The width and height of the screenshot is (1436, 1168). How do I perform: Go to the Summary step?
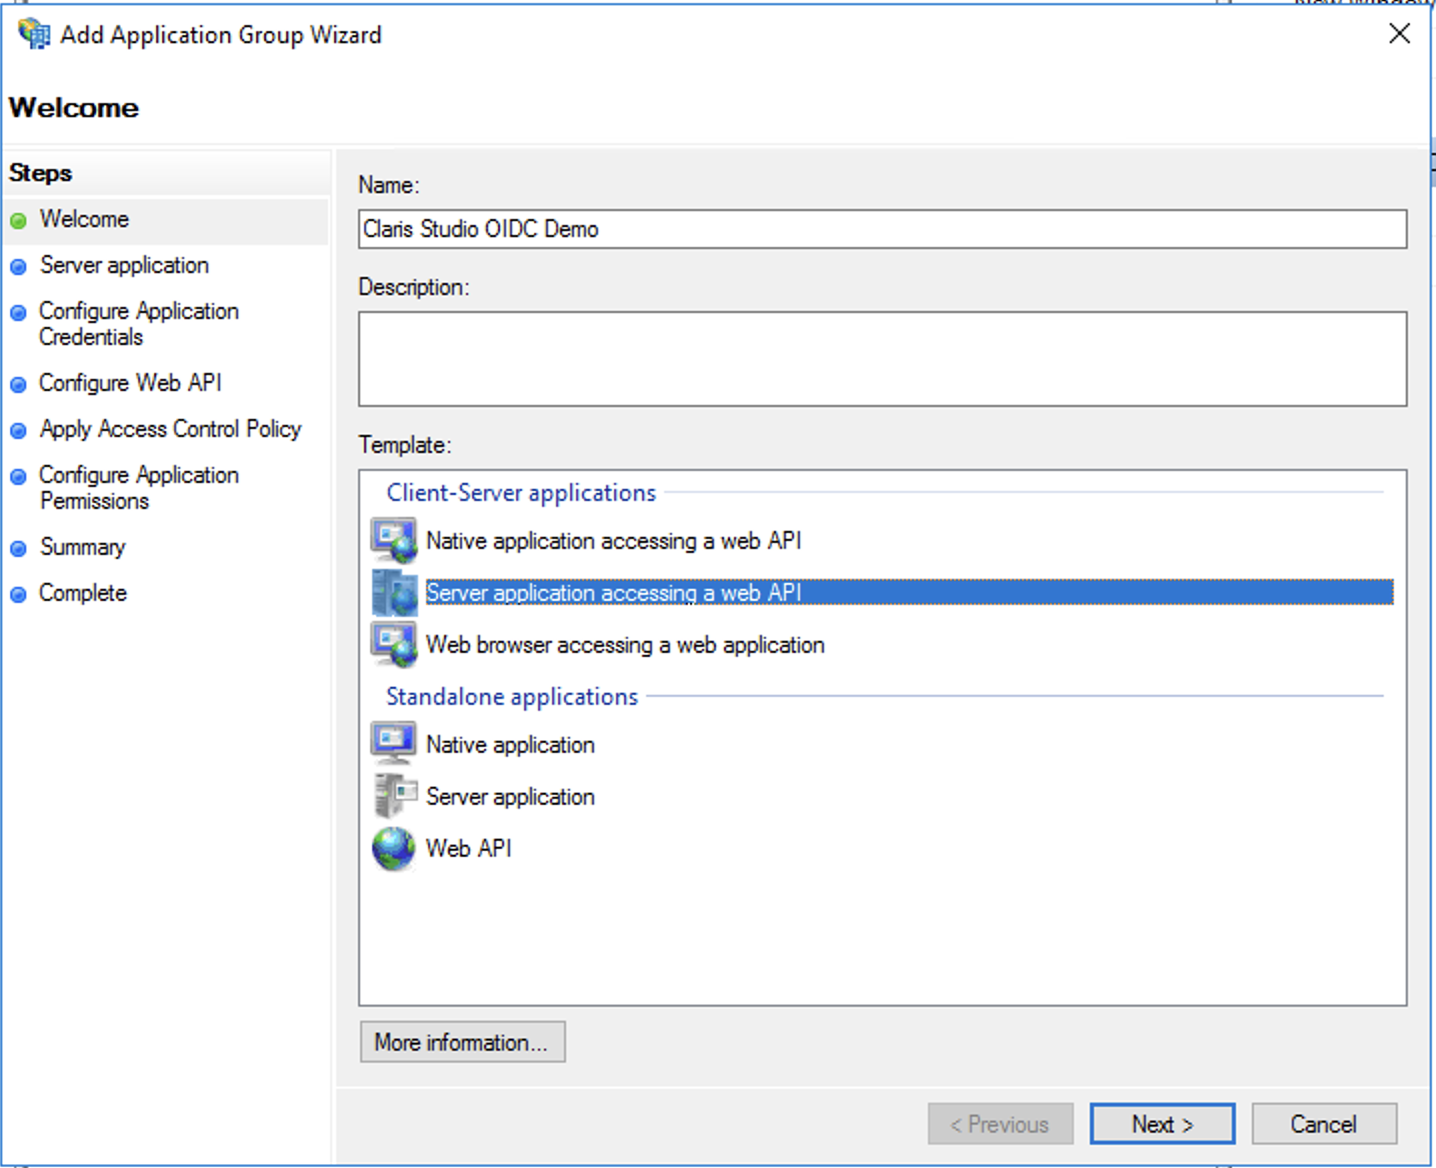(82, 547)
